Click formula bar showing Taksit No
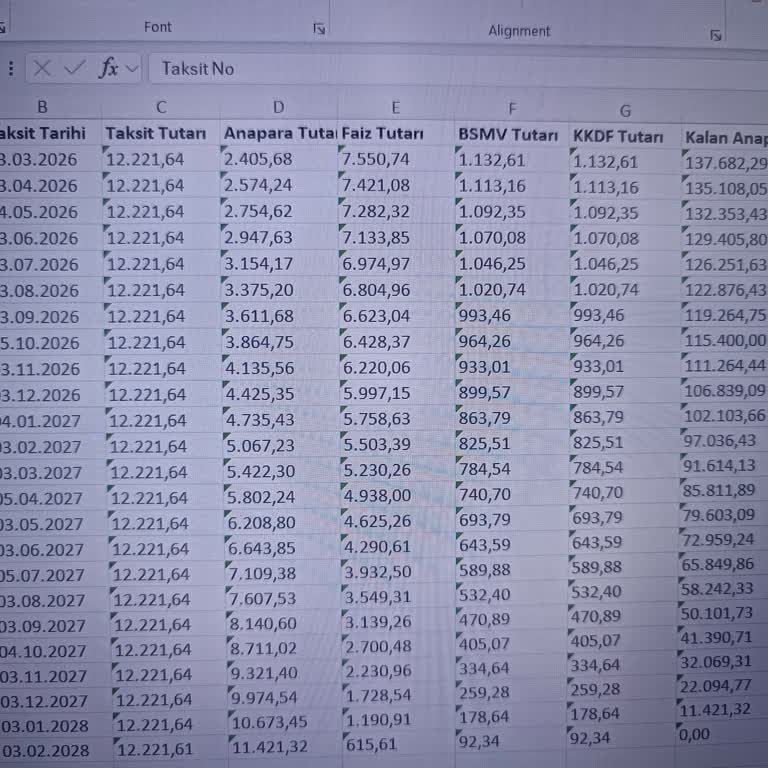 pyautogui.click(x=456, y=71)
